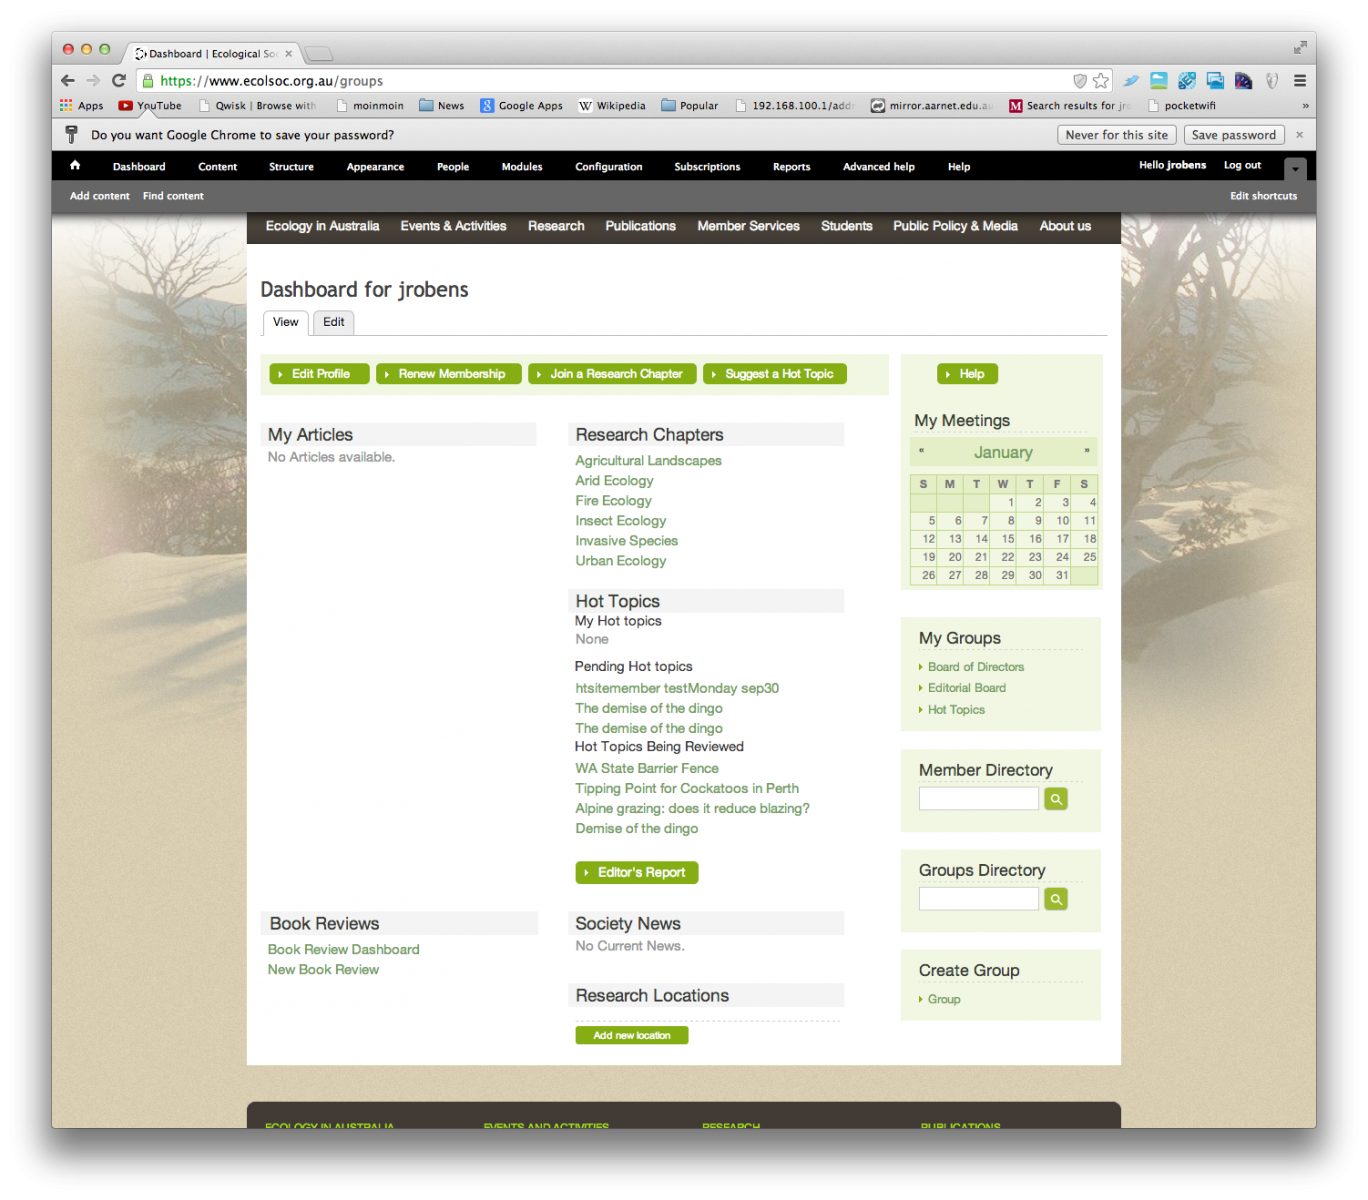Screen dimensions: 1368x1200
Task: Open the Wikipedia bookmark
Action: pos(612,105)
